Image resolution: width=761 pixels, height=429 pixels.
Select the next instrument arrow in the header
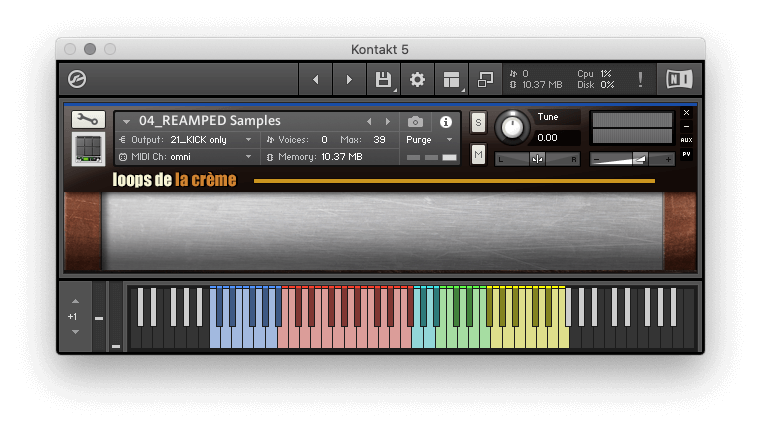387,121
